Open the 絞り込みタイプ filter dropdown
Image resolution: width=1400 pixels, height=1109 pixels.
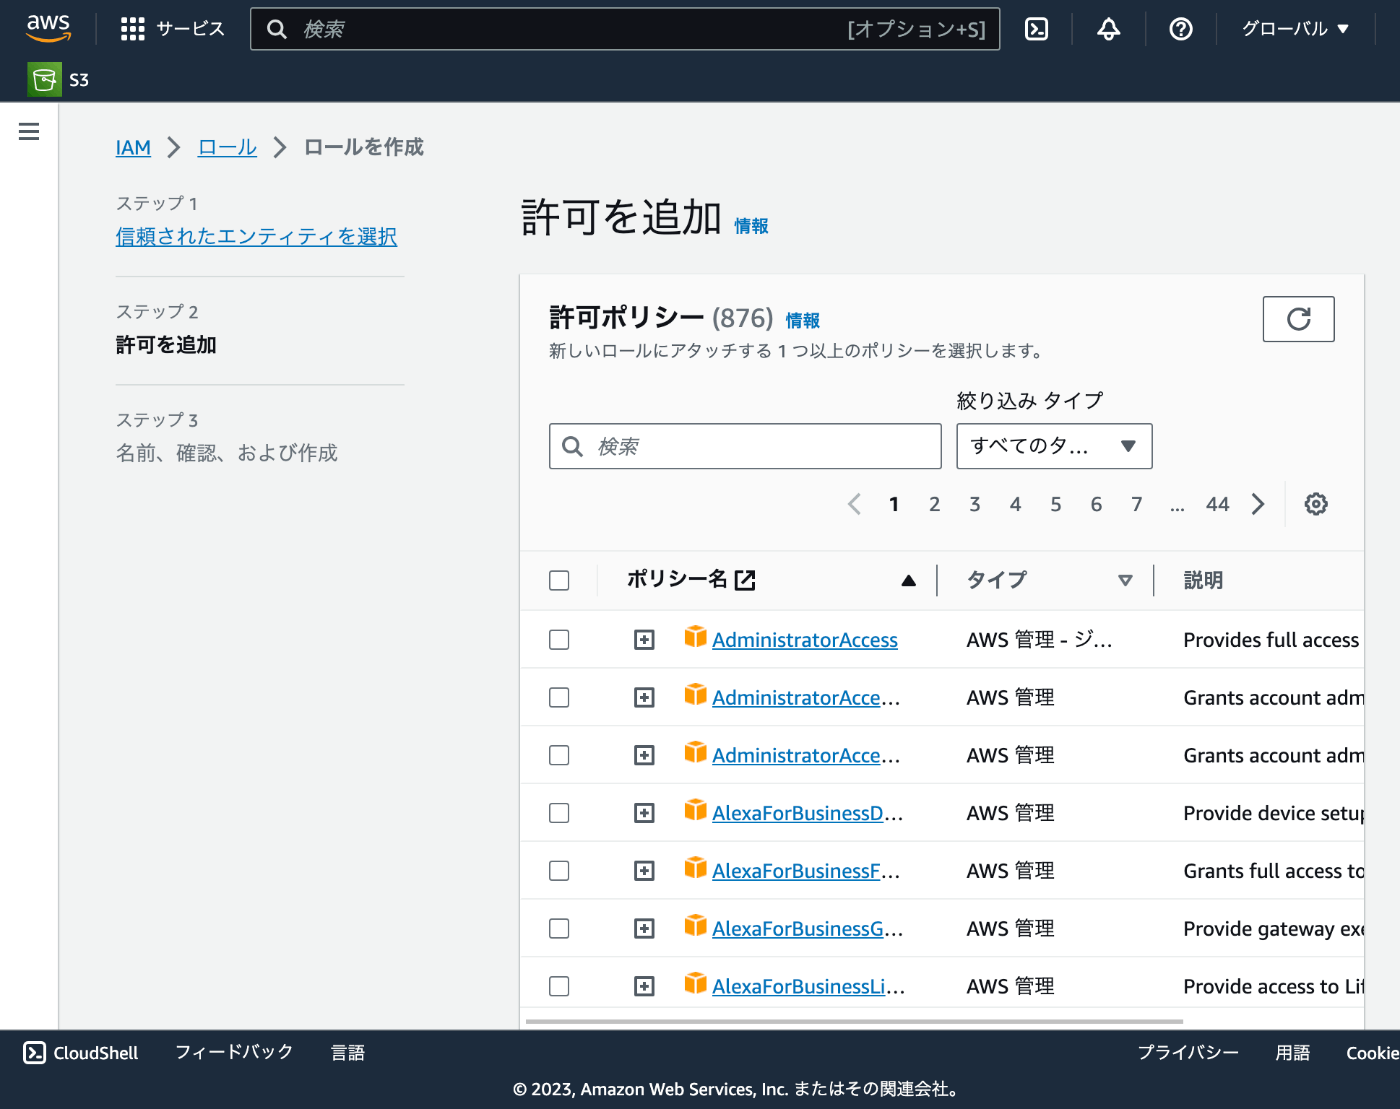[x=1054, y=446]
